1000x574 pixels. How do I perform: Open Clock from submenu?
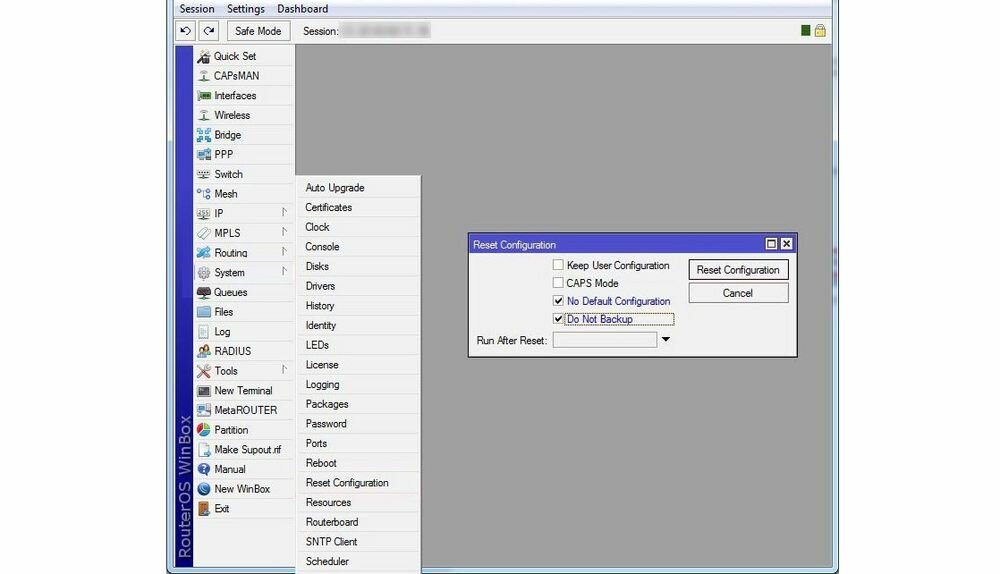point(358,227)
